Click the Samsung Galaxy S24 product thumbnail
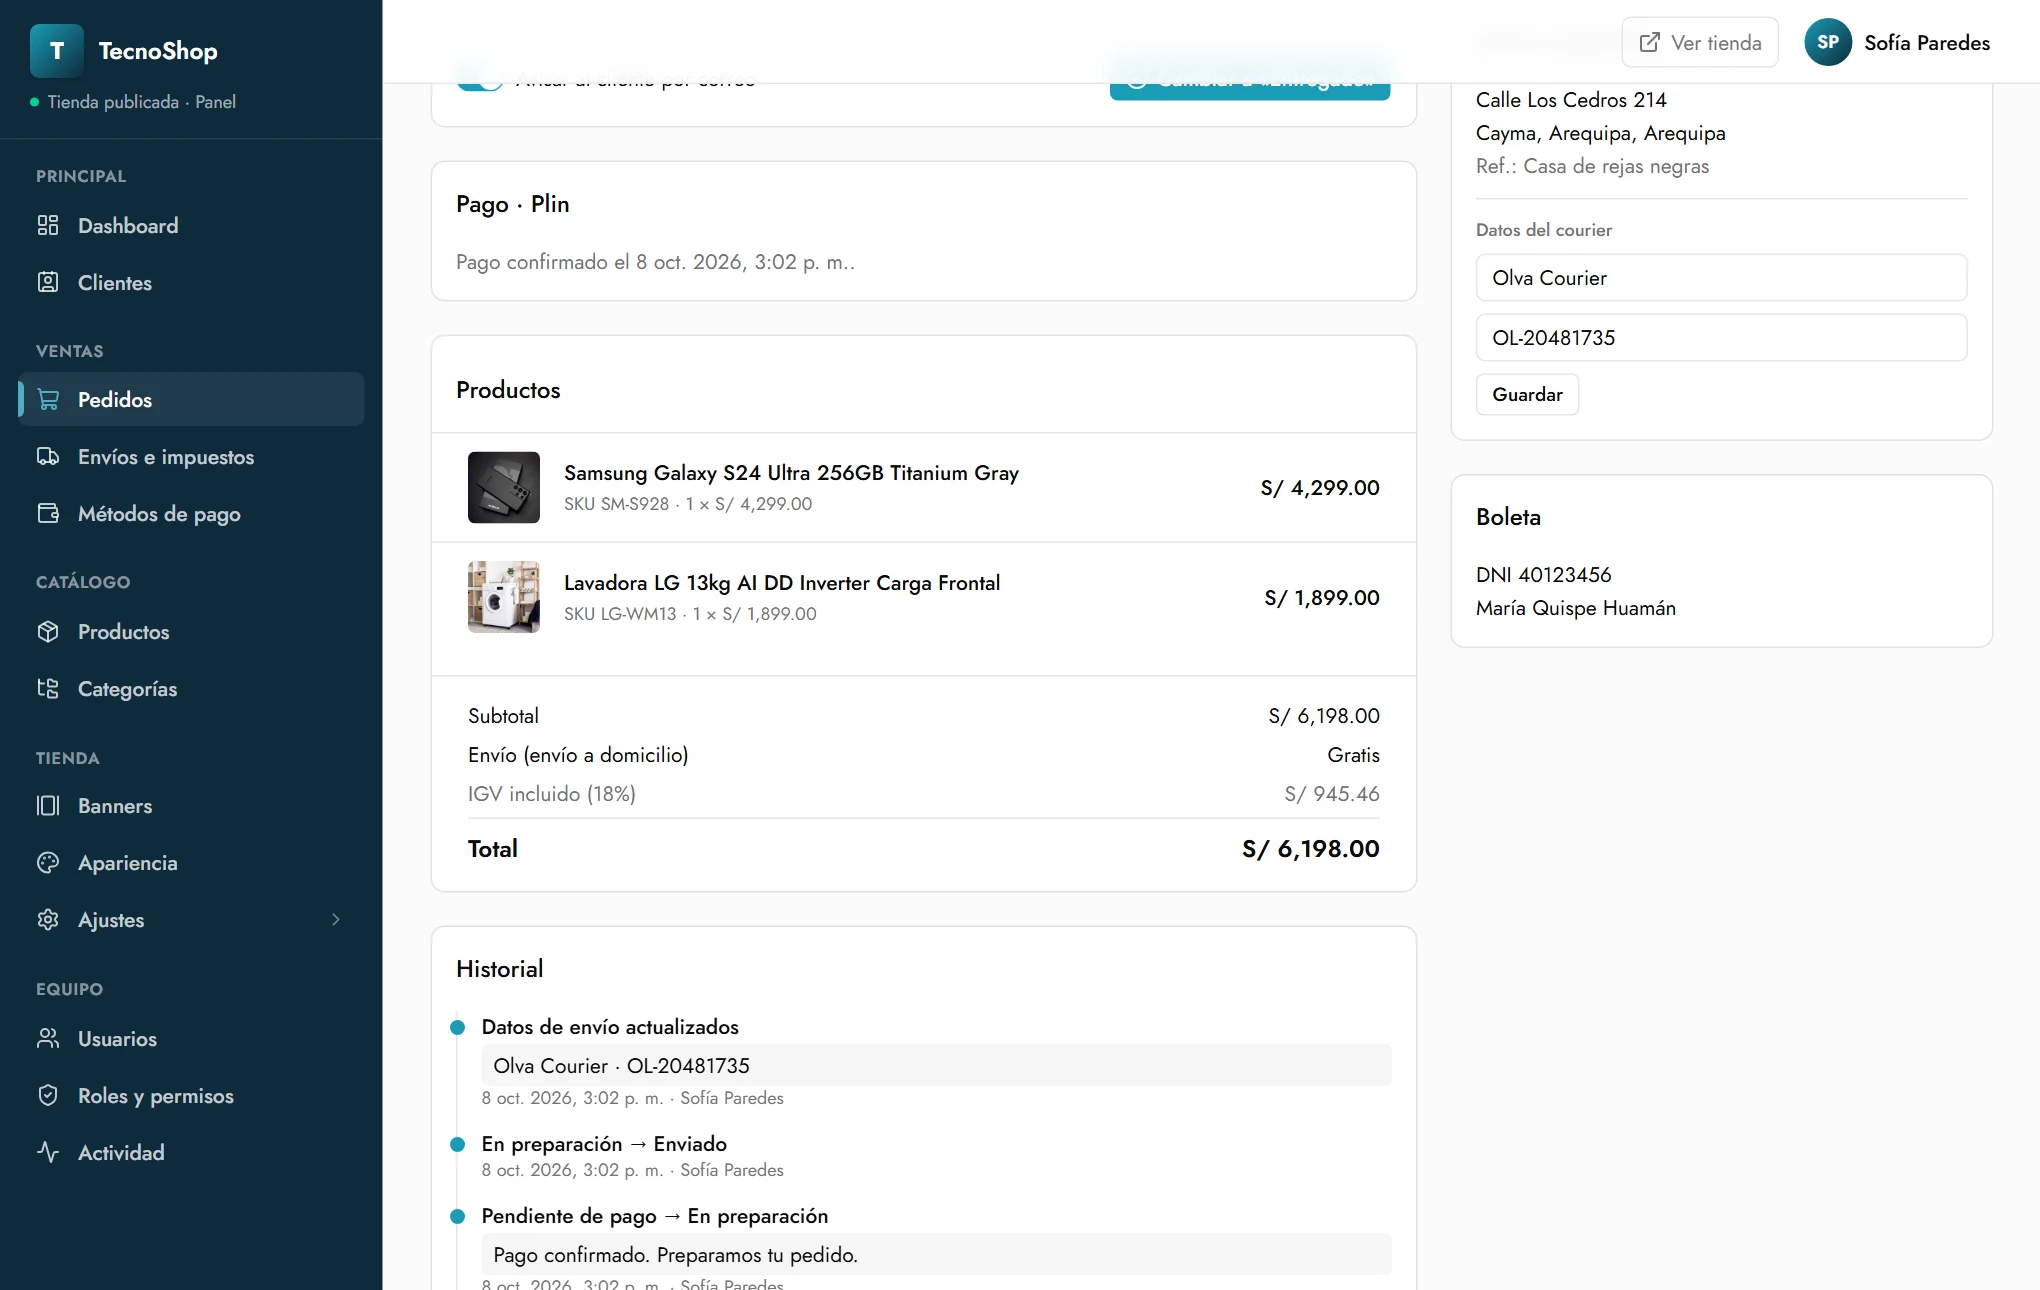This screenshot has width=2040, height=1290. (x=504, y=487)
